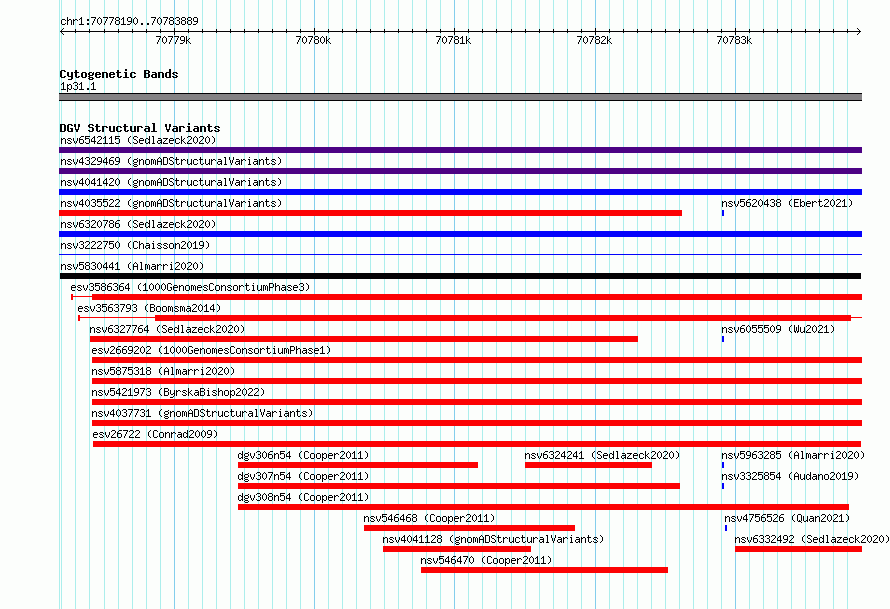The width and height of the screenshot is (890, 609).
Task: Select the red bar under dgv308n54
Action: tap(543, 507)
